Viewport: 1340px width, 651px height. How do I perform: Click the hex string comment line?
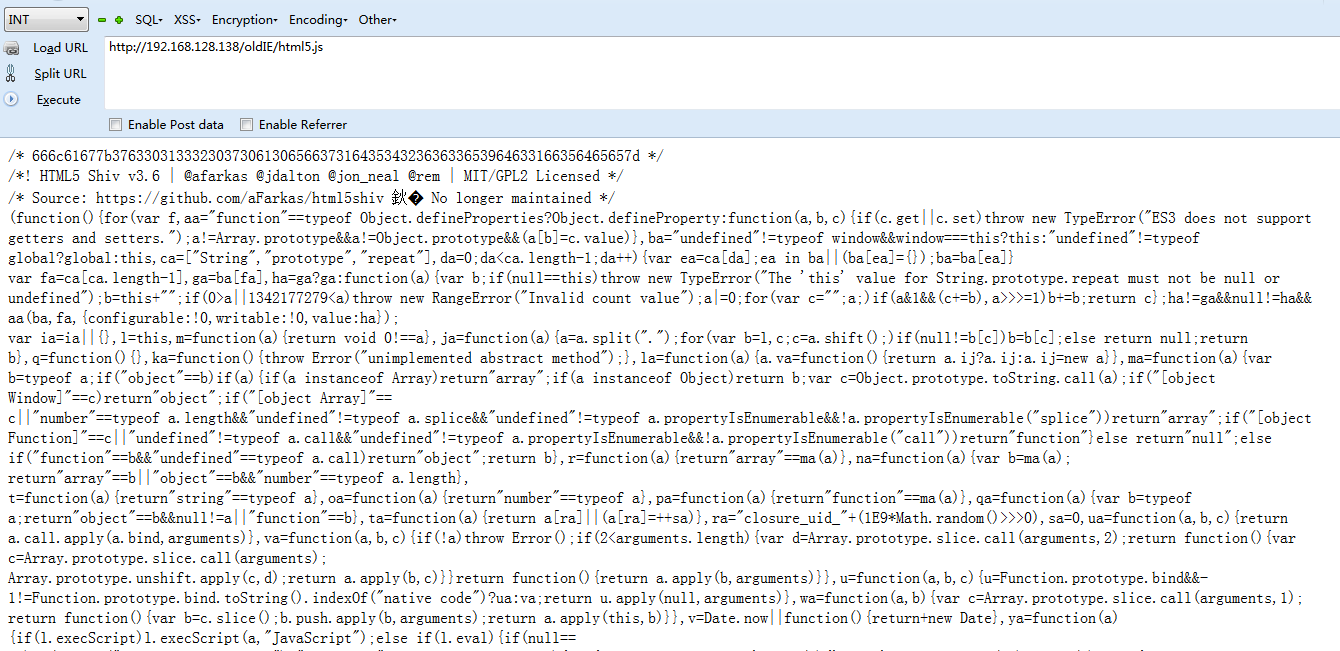[335, 156]
